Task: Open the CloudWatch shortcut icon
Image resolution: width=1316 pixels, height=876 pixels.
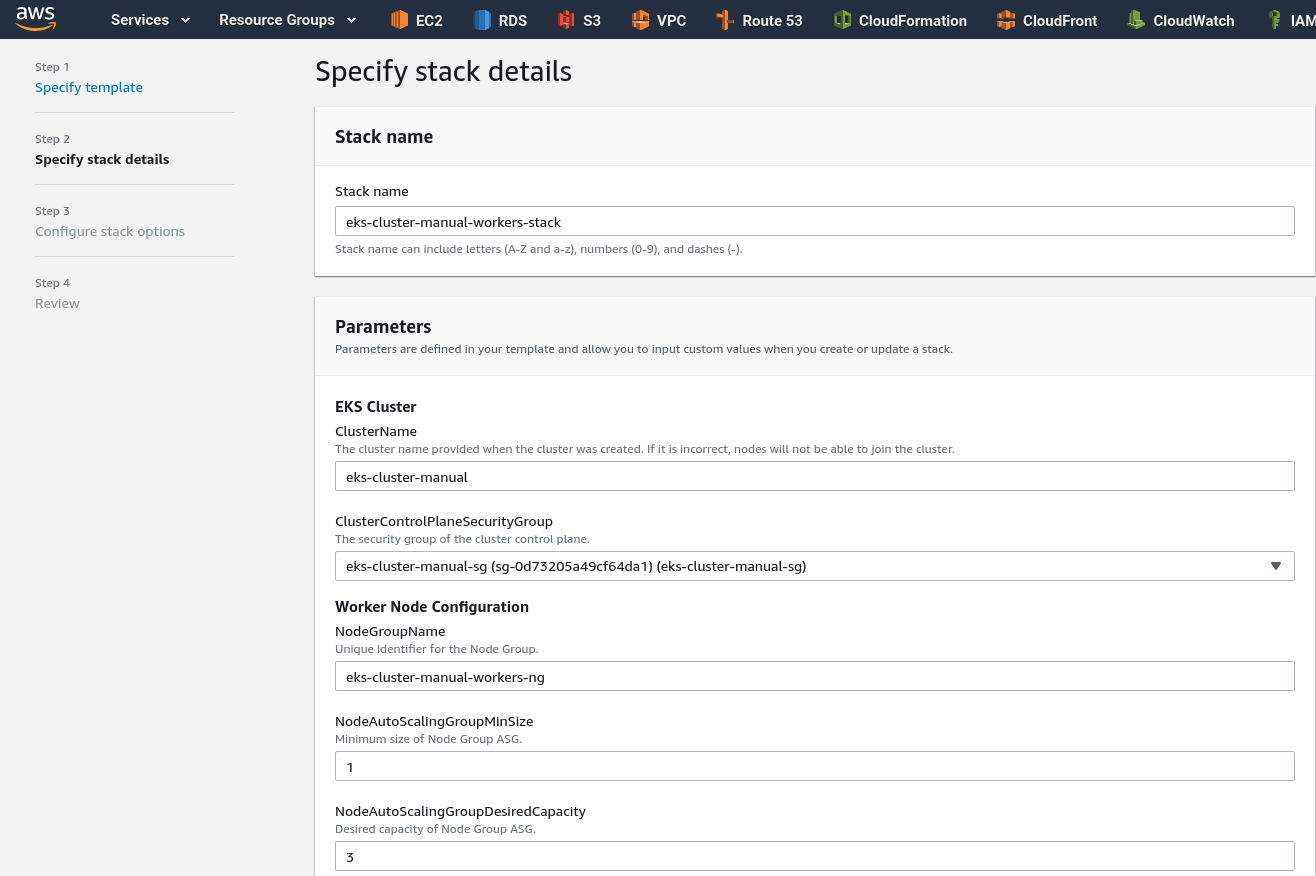Action: coord(1137,20)
